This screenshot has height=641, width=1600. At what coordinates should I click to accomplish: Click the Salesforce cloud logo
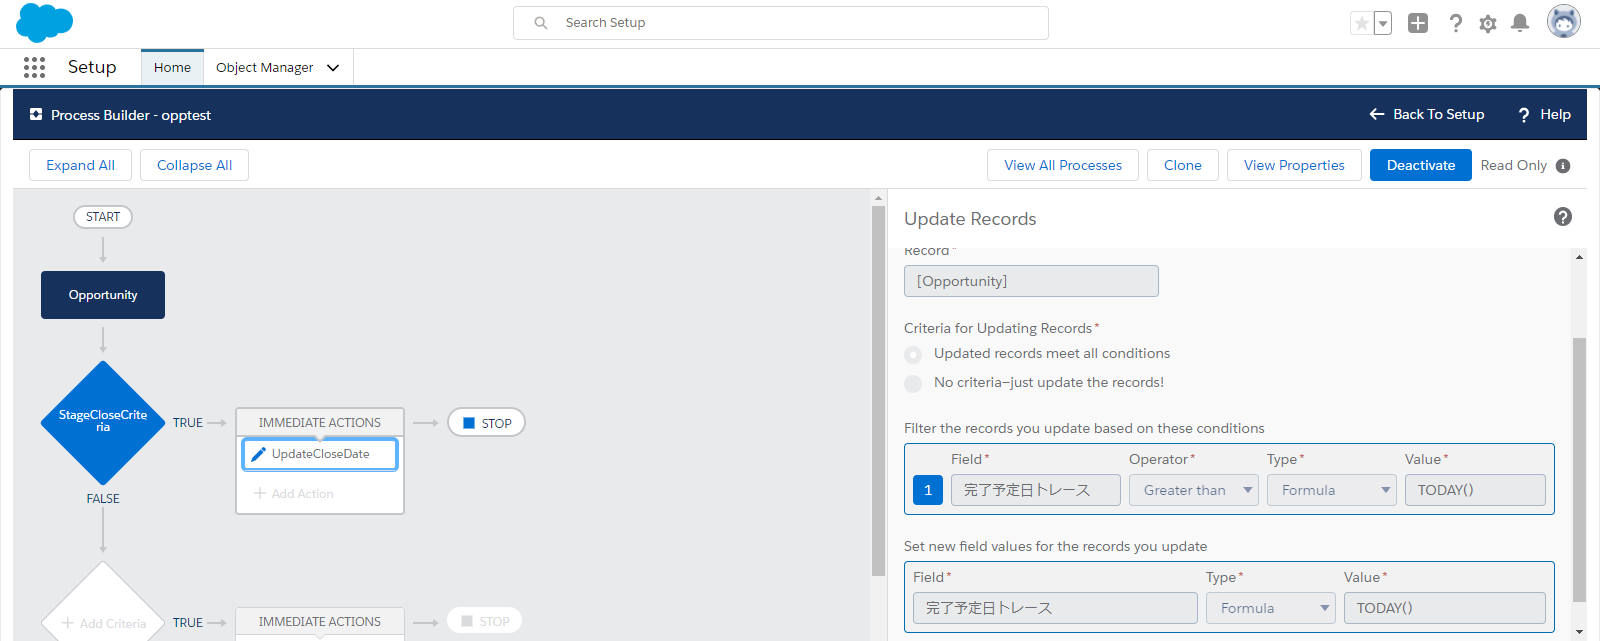(x=44, y=22)
